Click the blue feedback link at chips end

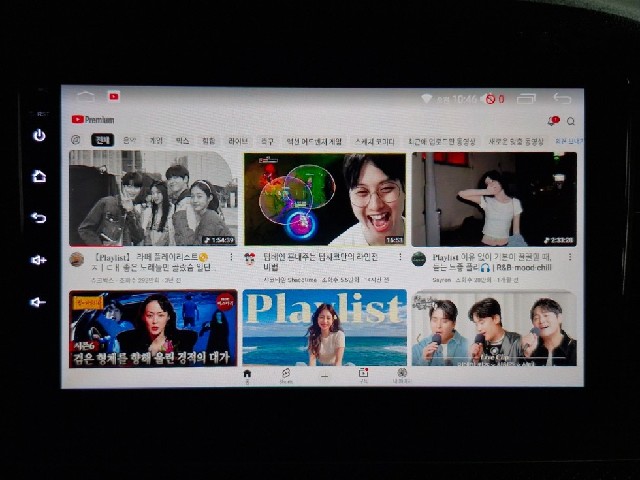coord(568,141)
